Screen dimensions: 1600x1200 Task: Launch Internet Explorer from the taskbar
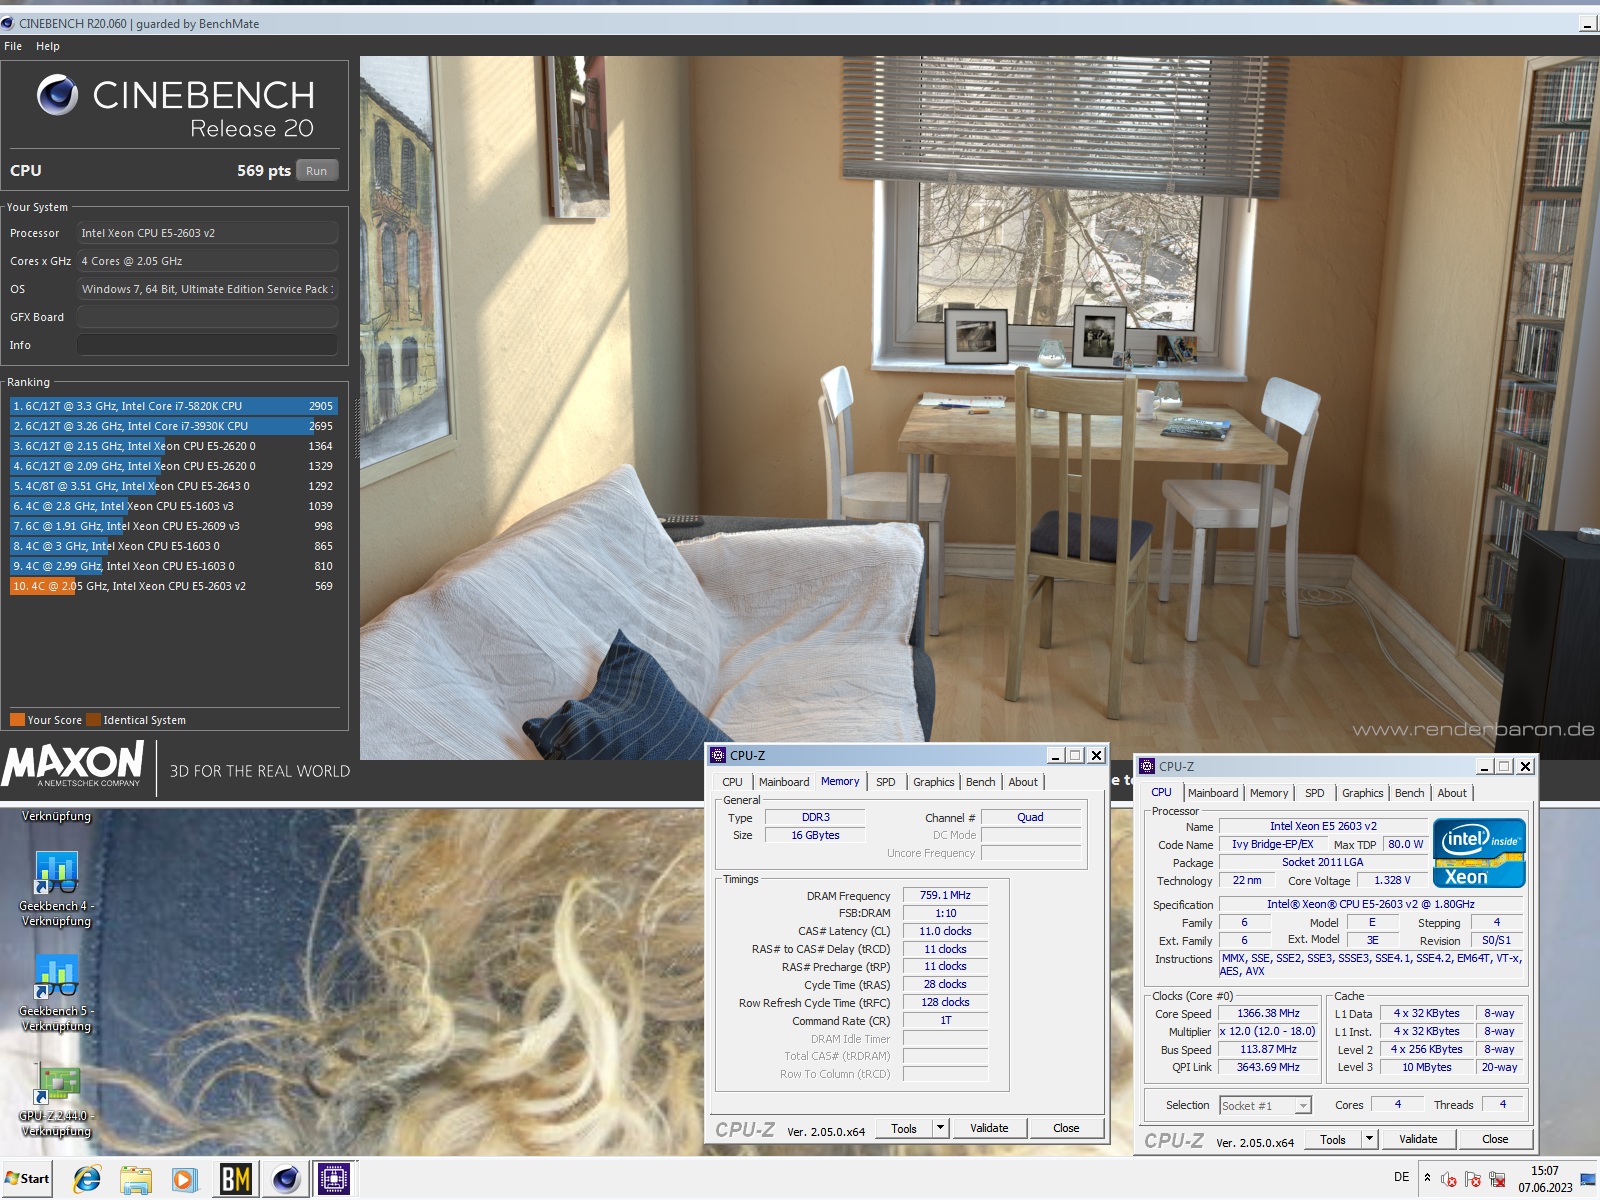click(87, 1180)
